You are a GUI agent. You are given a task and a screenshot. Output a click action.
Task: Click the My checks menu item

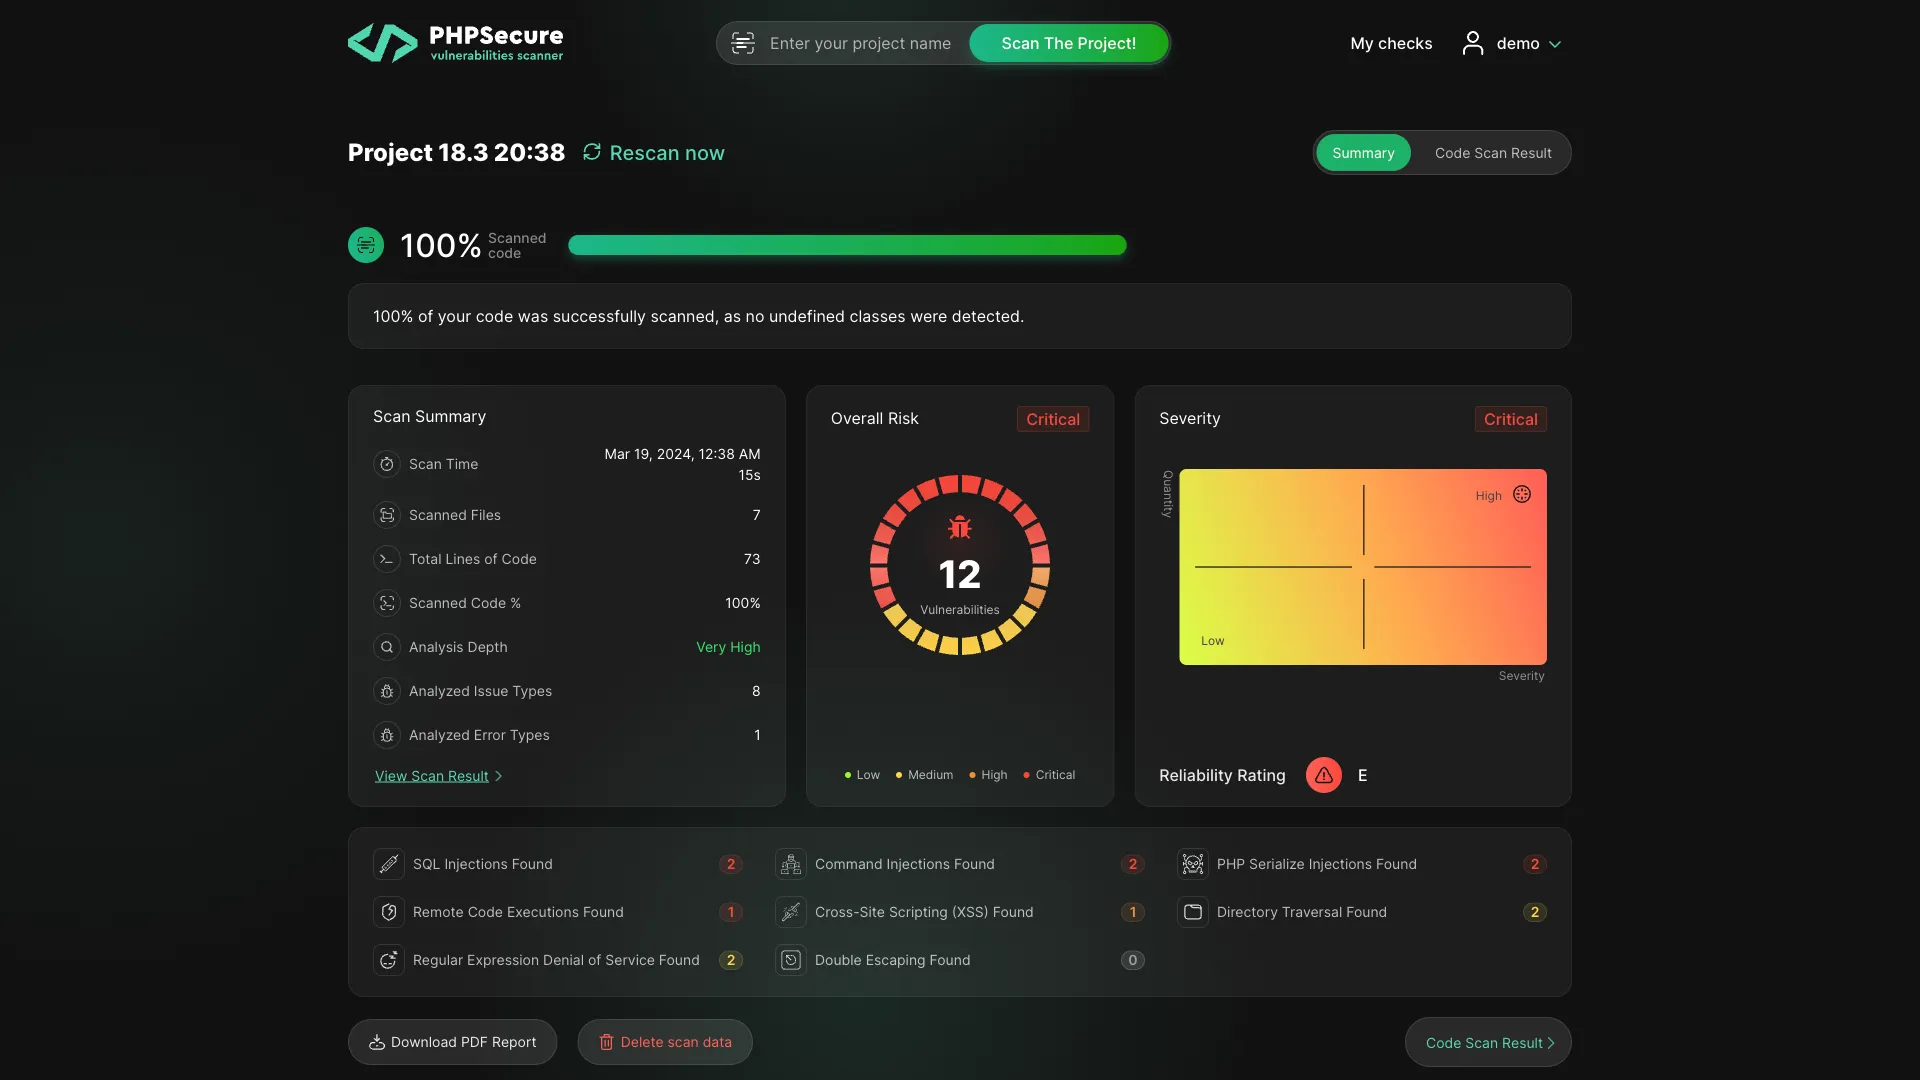click(1391, 42)
